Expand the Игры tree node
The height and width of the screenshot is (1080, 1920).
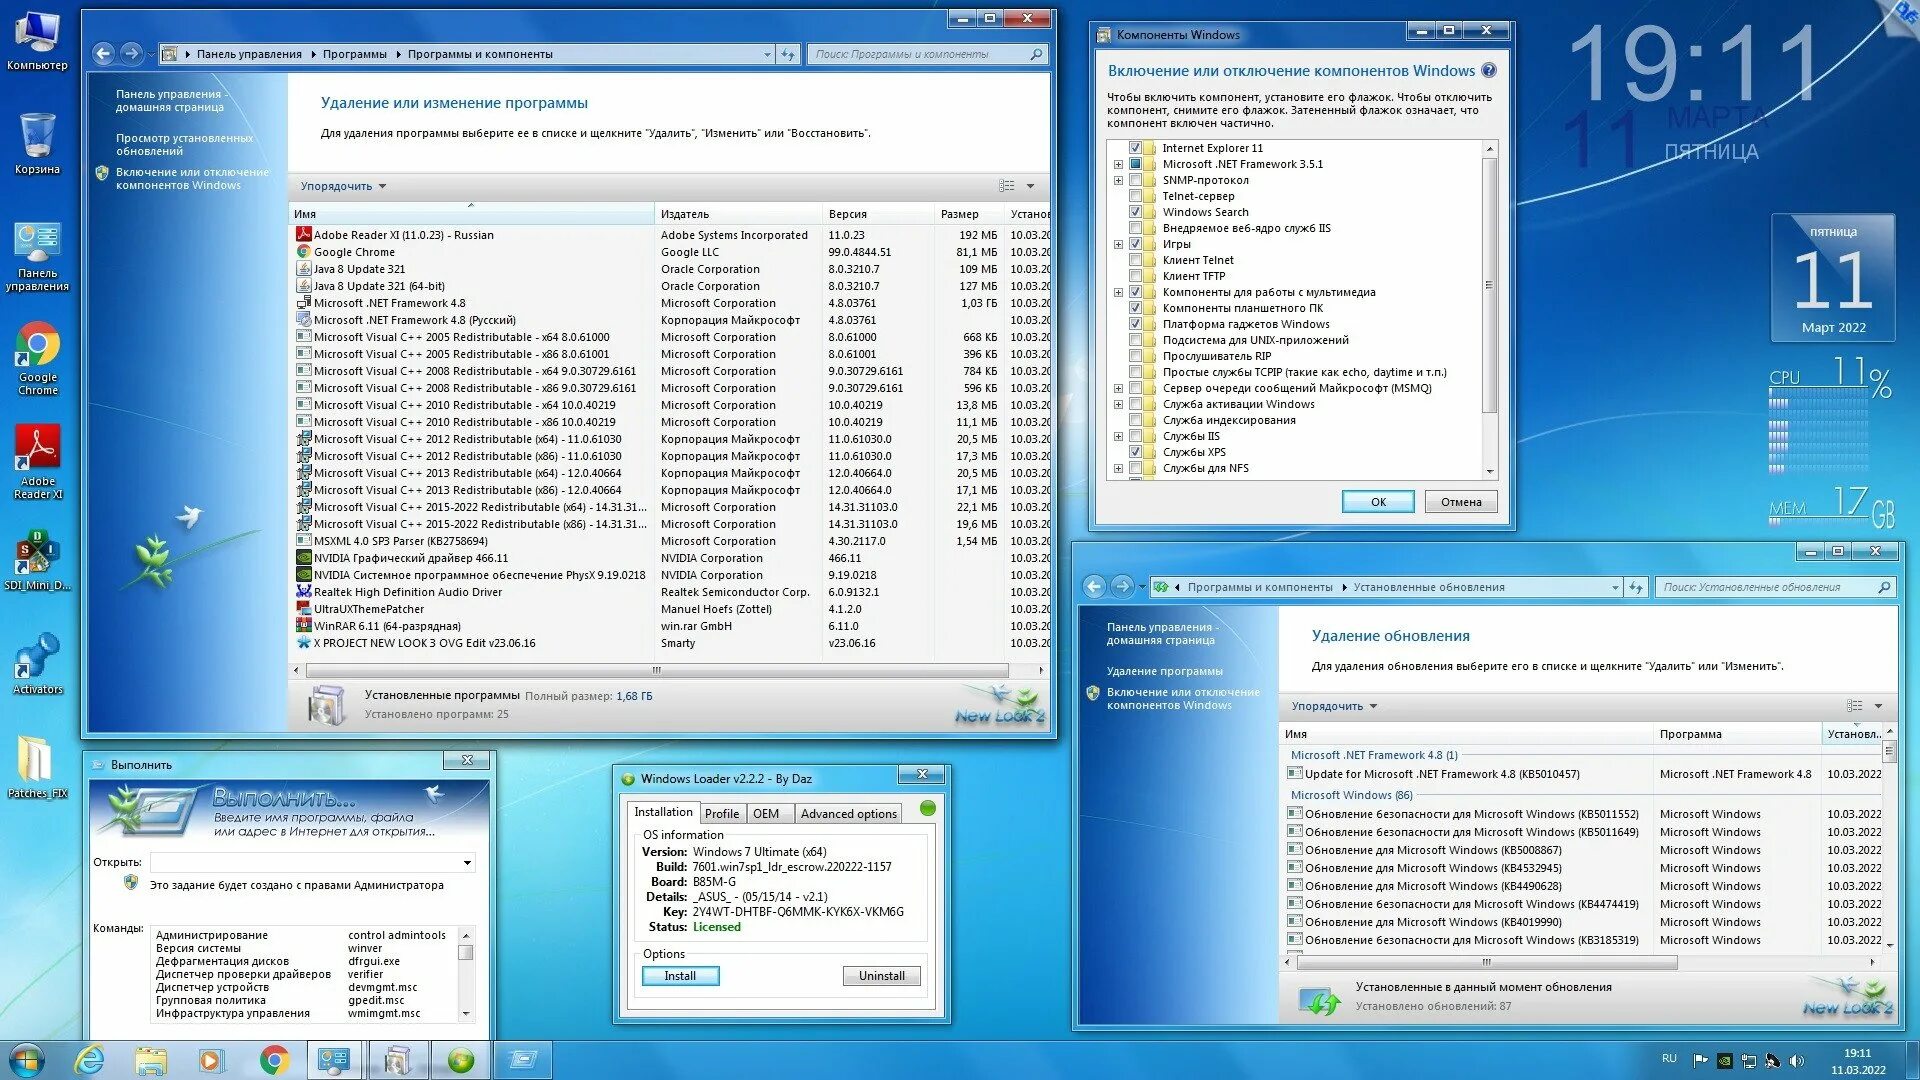click(1118, 244)
